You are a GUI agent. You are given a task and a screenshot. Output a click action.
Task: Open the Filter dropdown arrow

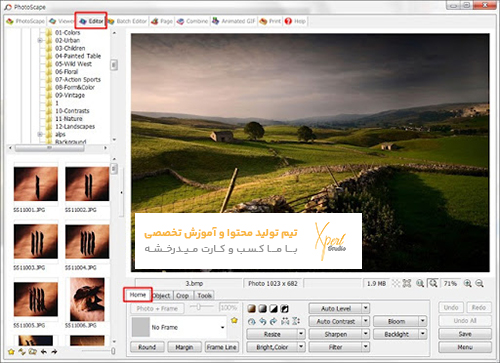tap(366, 347)
